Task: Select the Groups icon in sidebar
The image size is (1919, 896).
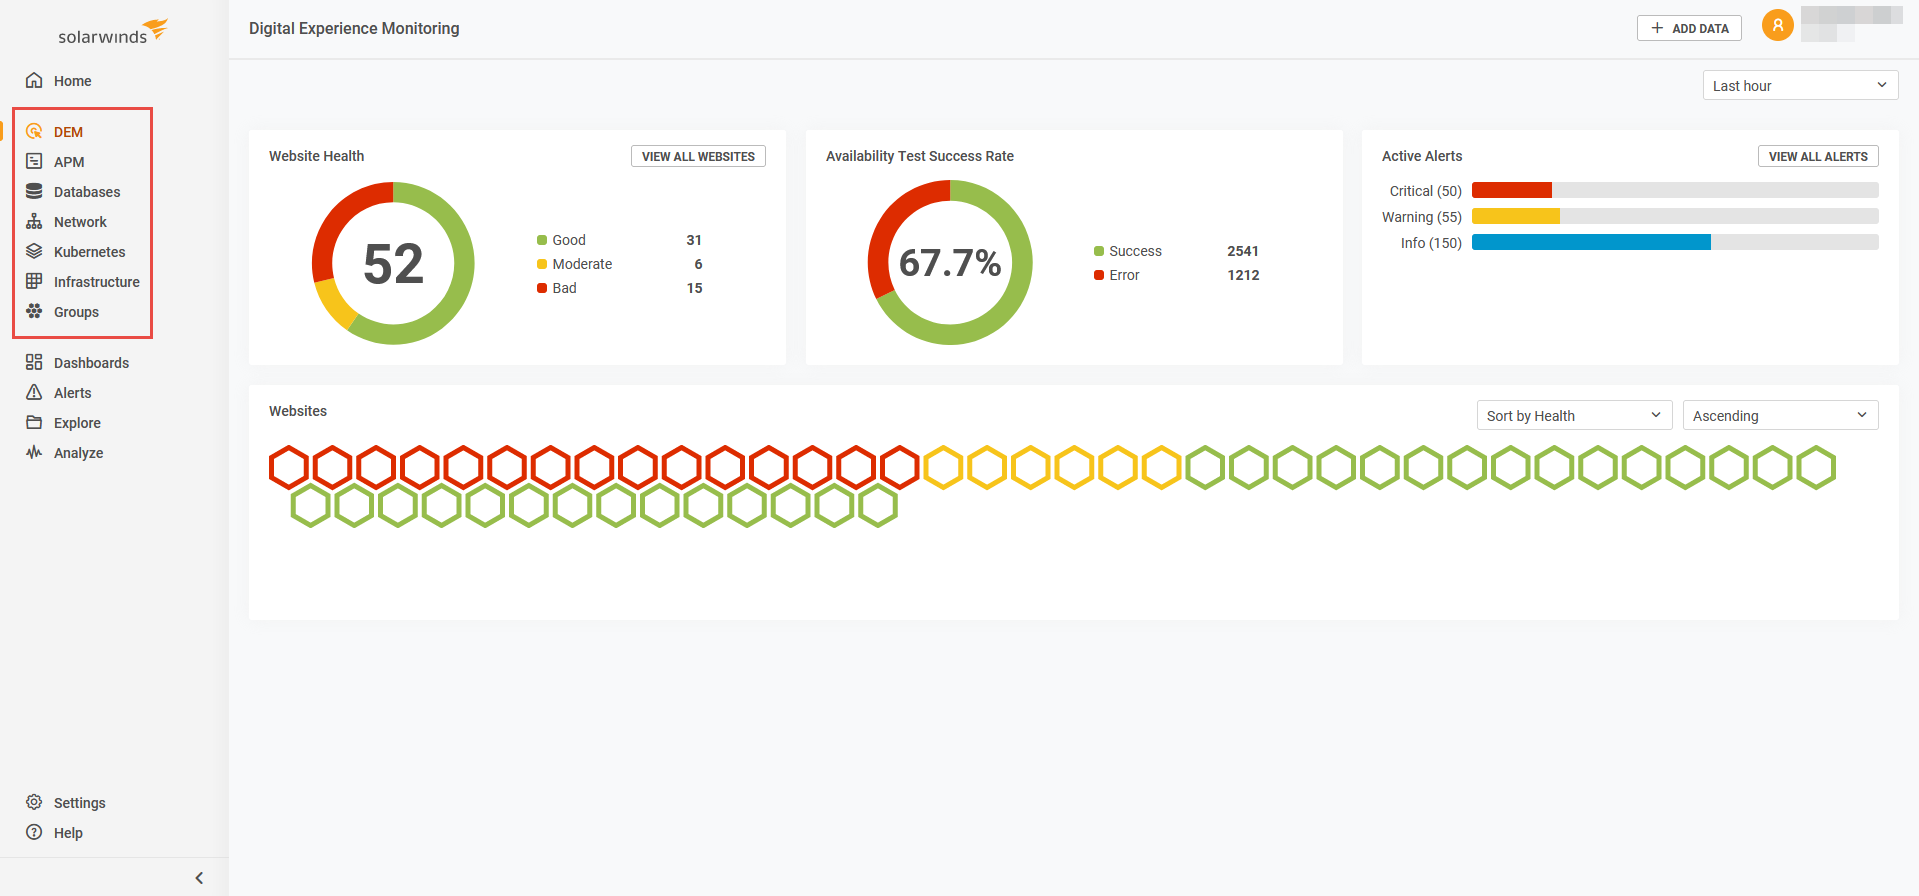Action: (x=34, y=312)
